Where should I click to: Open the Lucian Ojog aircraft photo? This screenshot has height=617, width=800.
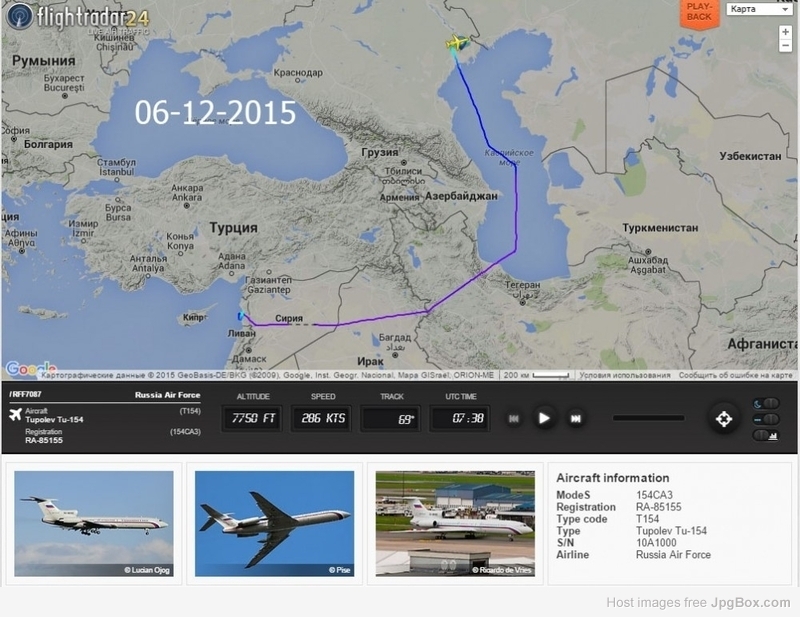[94, 524]
